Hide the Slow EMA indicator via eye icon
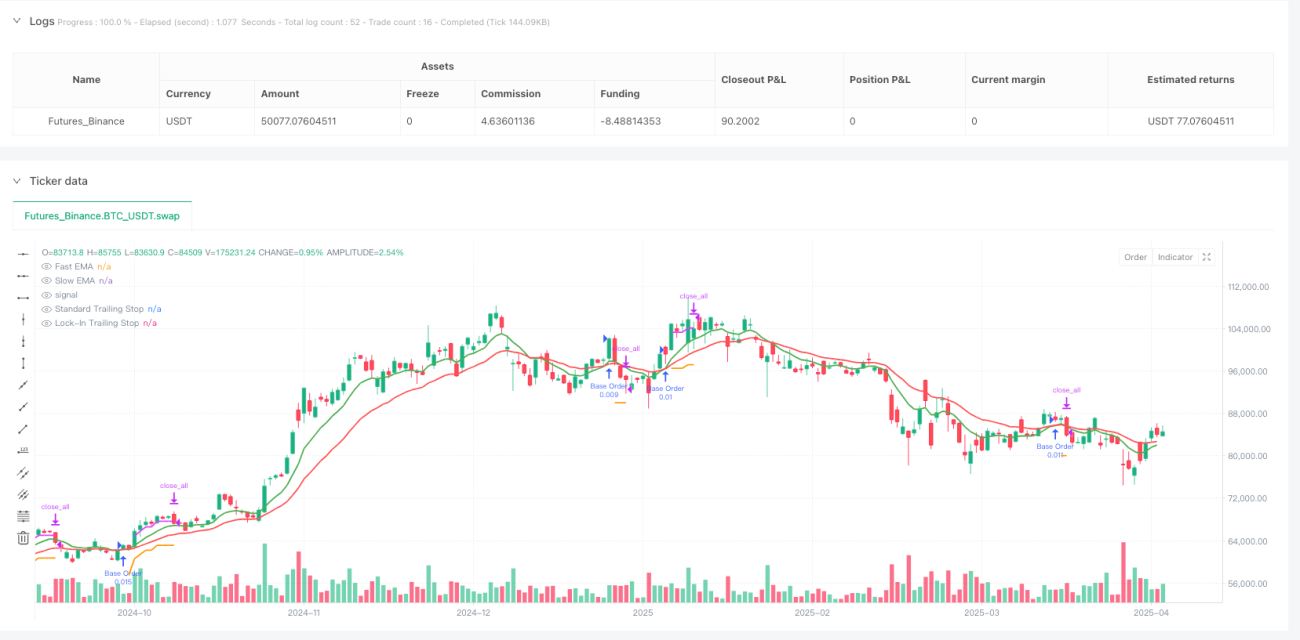The height and width of the screenshot is (640, 1300). click(x=46, y=281)
